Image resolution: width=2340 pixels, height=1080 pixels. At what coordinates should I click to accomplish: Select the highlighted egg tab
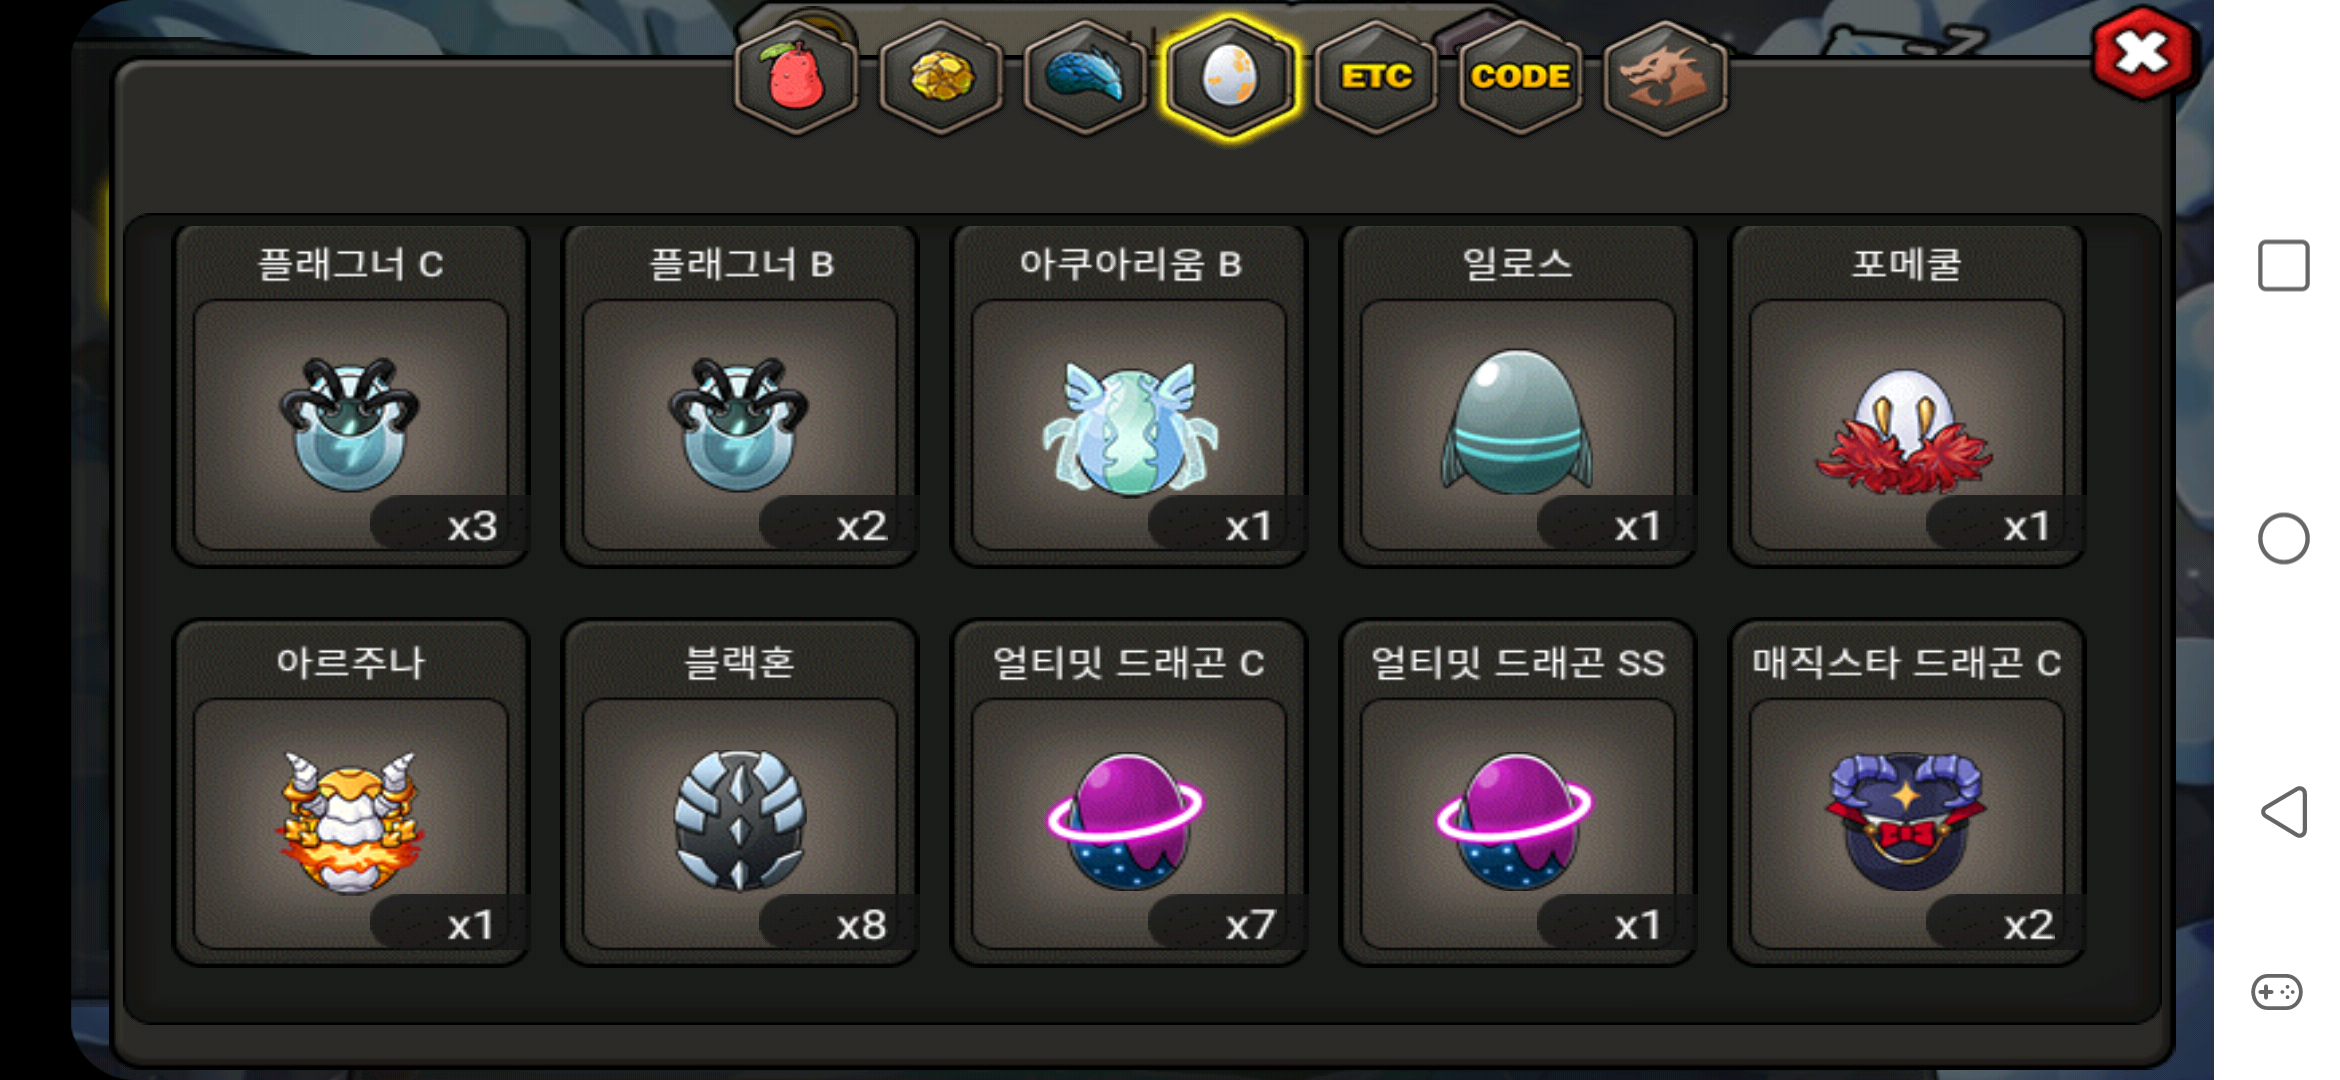click(1230, 78)
